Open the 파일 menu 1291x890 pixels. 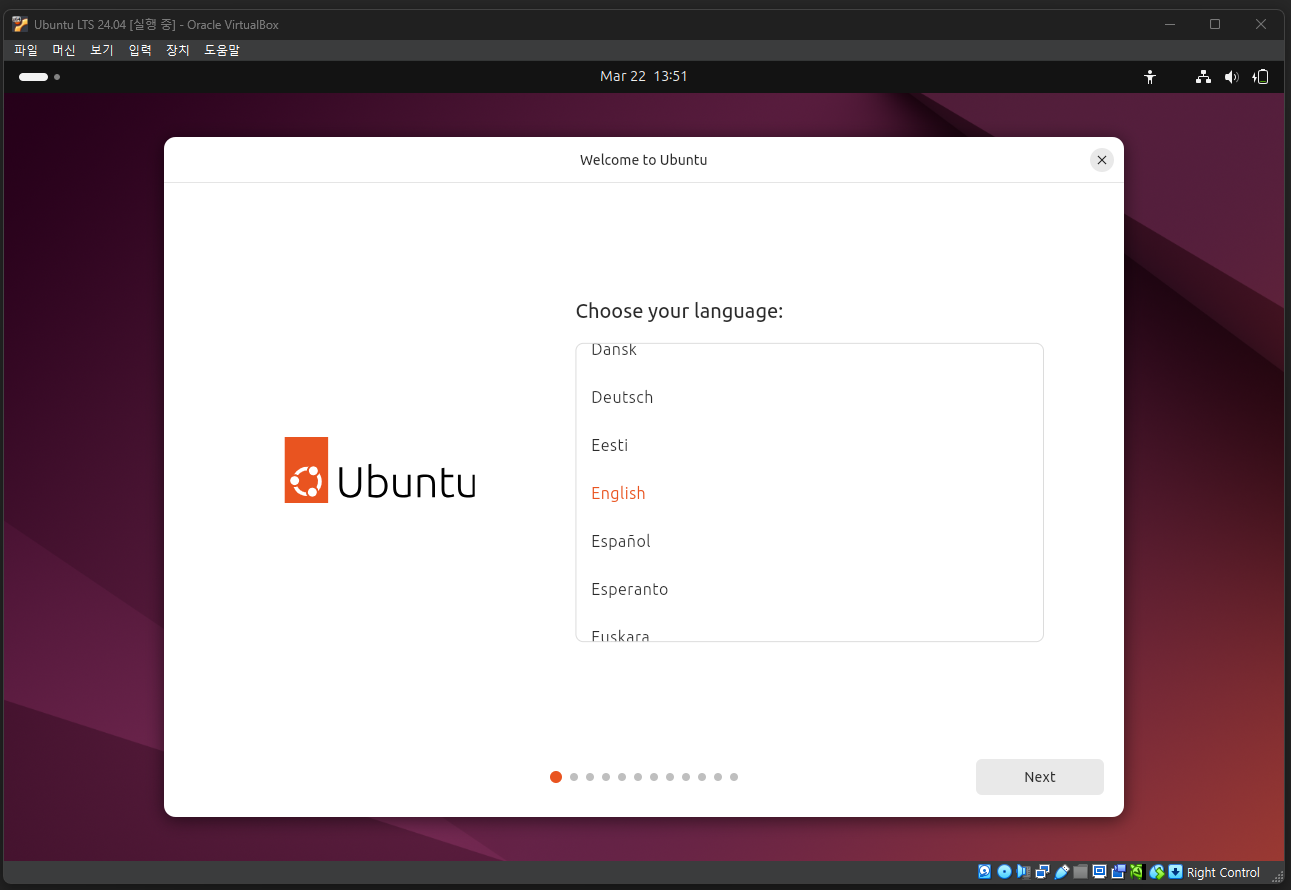pyautogui.click(x=26, y=50)
